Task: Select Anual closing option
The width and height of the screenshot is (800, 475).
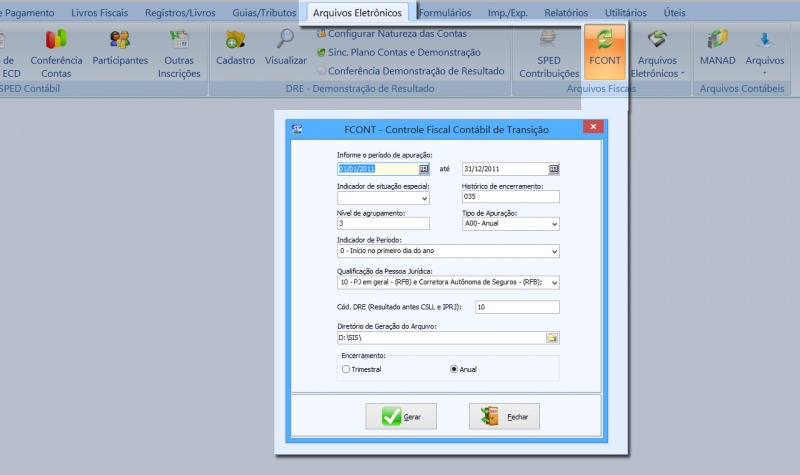Action: coord(454,369)
